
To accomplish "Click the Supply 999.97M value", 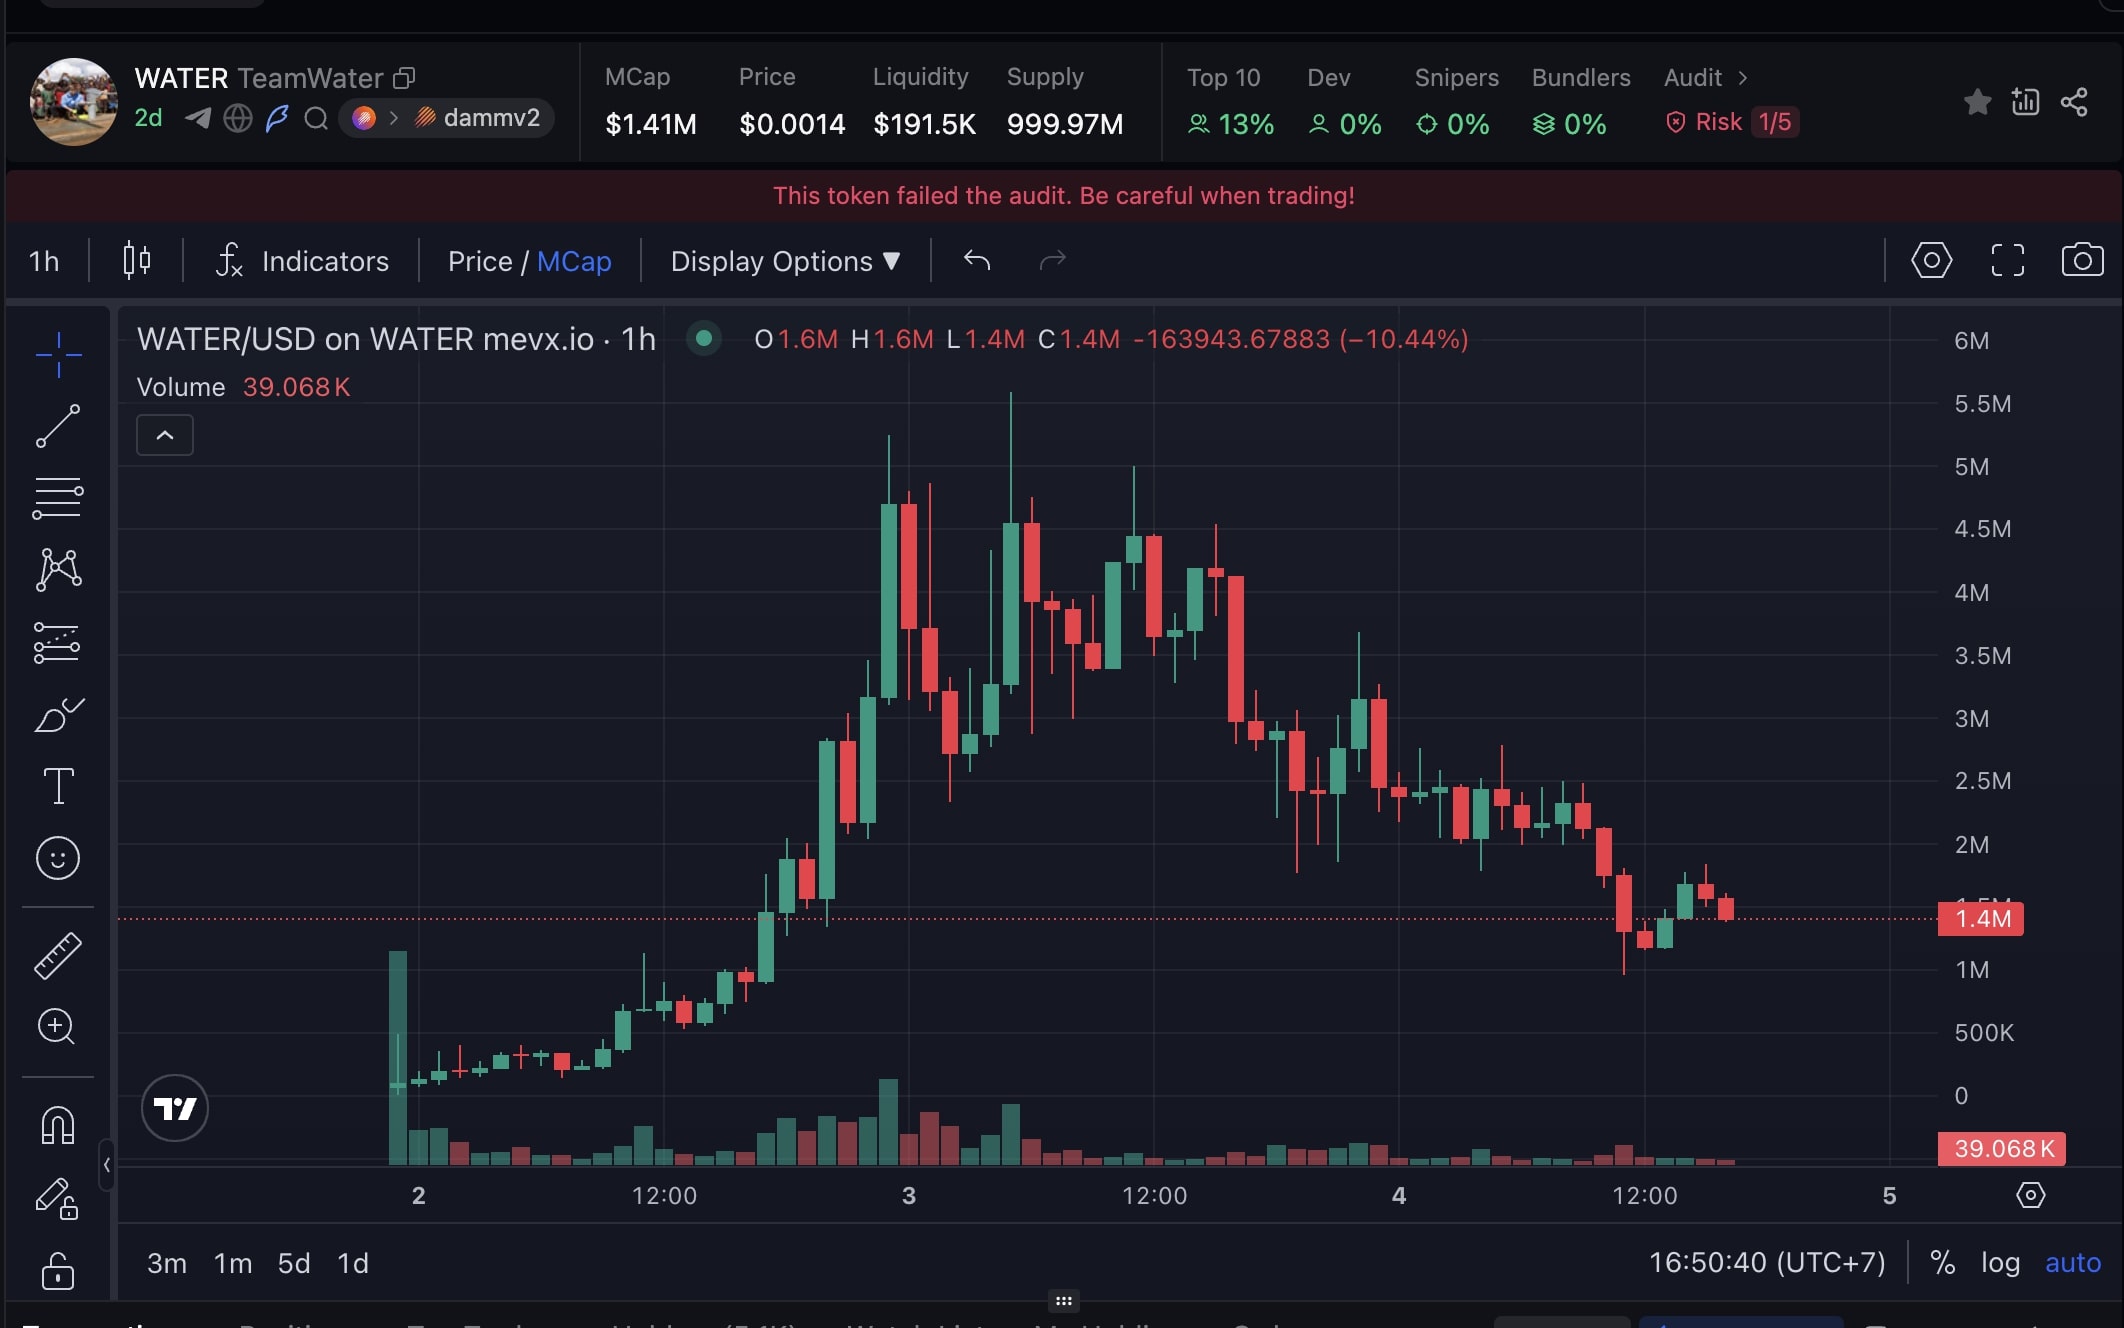I will tap(1065, 124).
